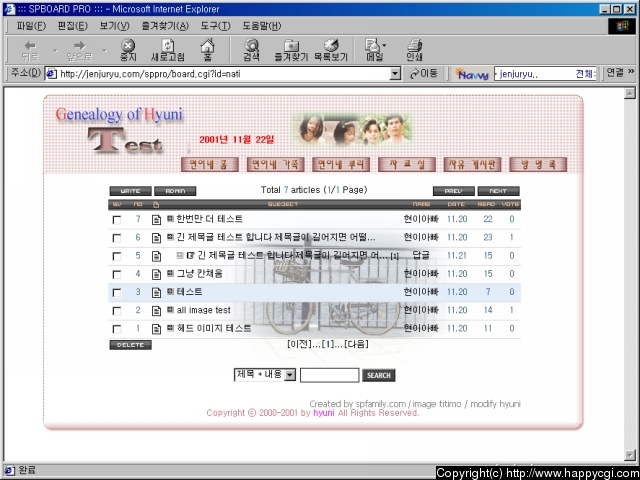Open article titled 헤드 이미지 테스트

pyautogui.click(x=214, y=329)
